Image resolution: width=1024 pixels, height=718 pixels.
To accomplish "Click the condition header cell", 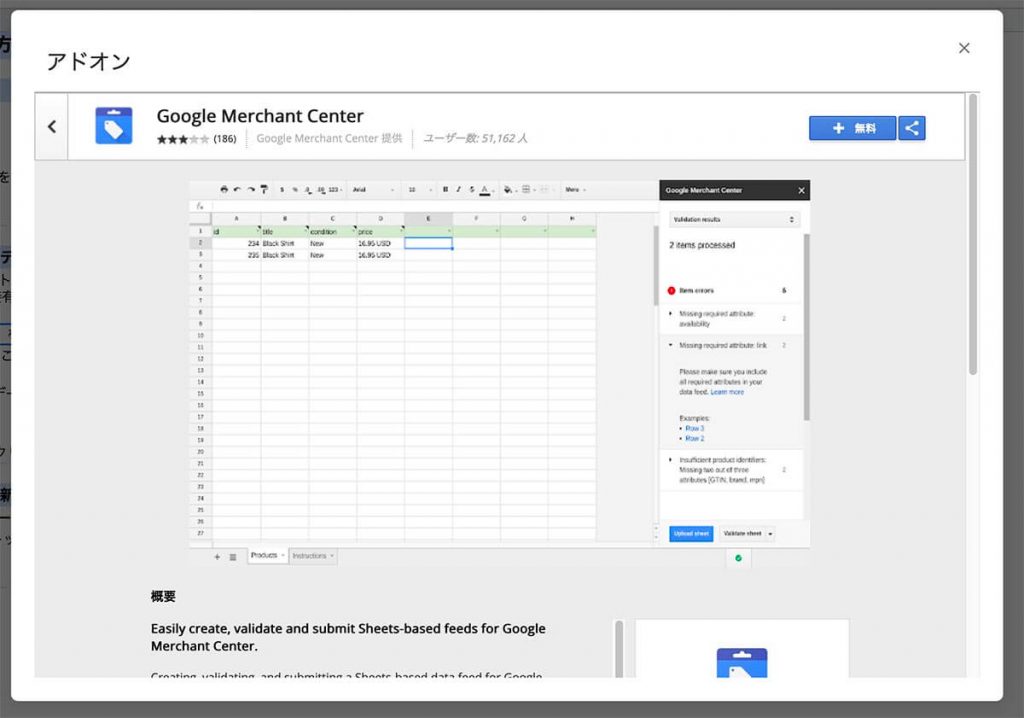I will 332,231.
